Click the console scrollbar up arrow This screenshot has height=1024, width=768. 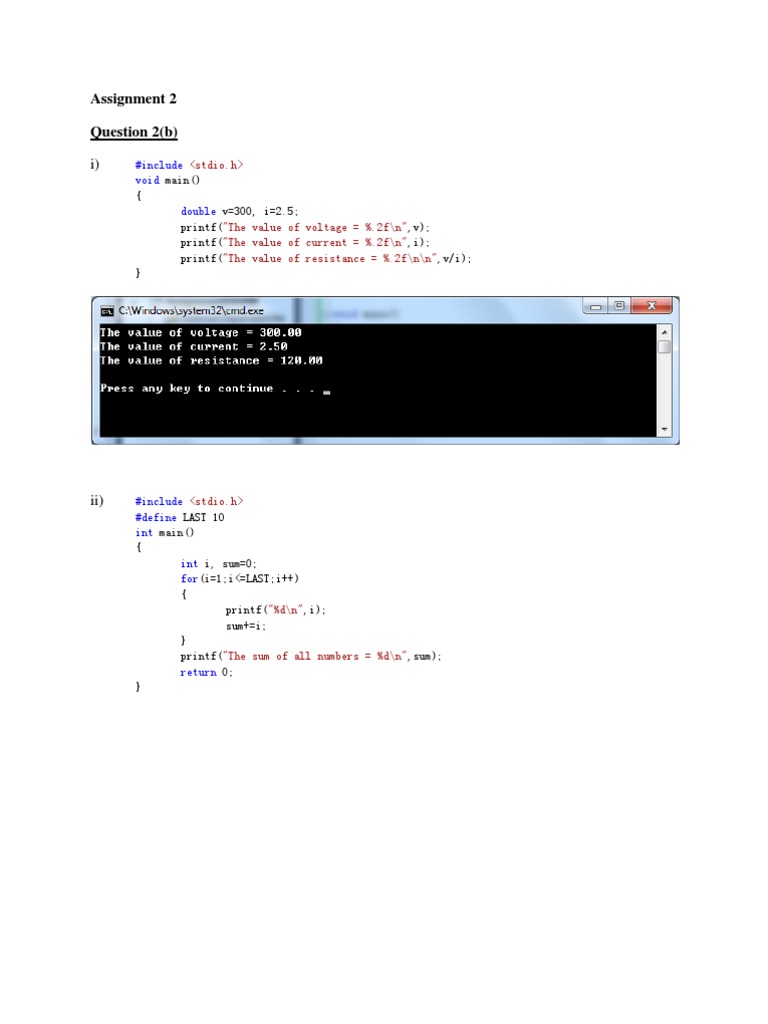pos(664,332)
